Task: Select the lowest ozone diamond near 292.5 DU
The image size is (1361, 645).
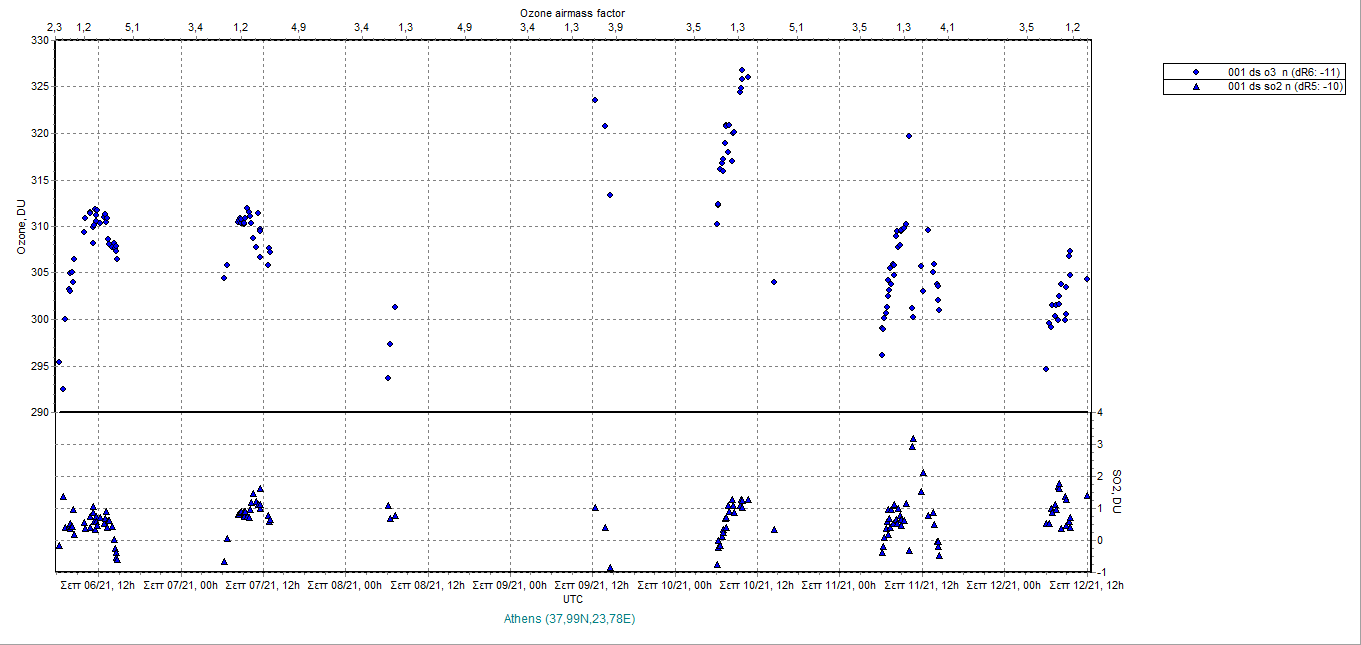Action: tap(62, 389)
